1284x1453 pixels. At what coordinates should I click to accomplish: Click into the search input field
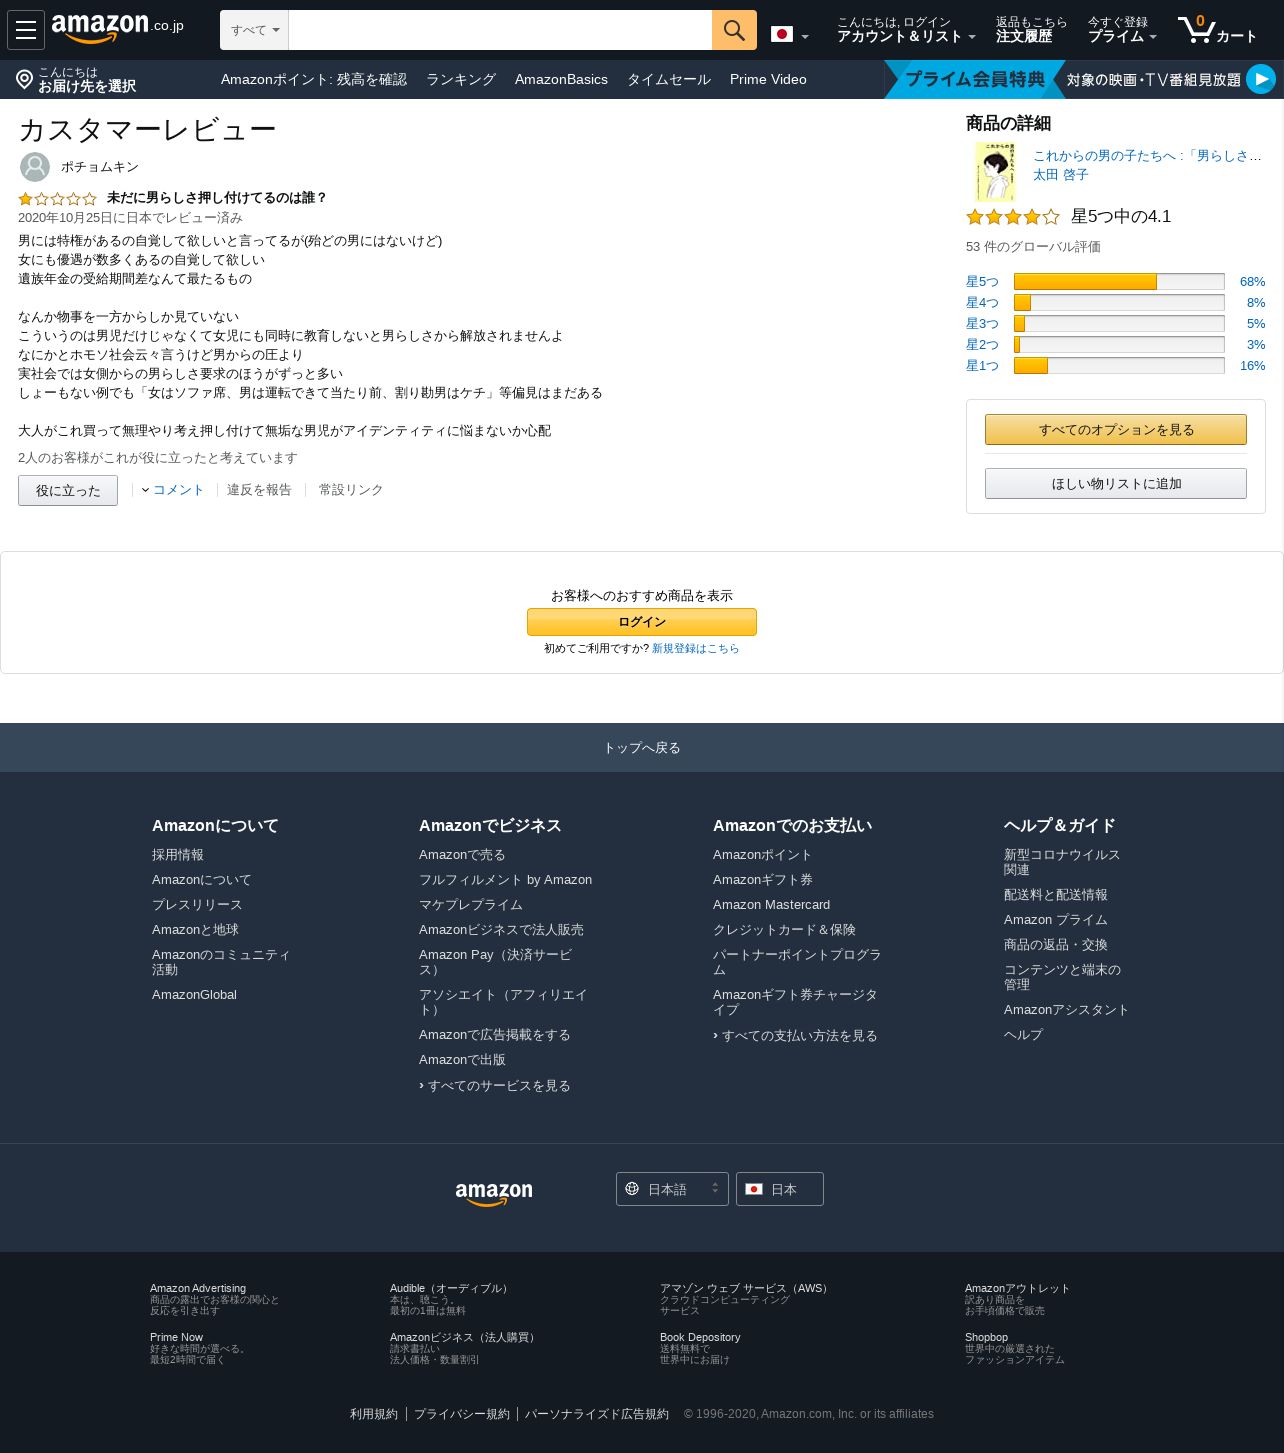(500, 30)
